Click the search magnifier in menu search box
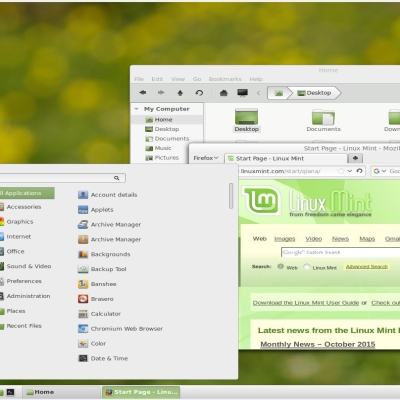This screenshot has height=400, width=400. tap(117, 178)
